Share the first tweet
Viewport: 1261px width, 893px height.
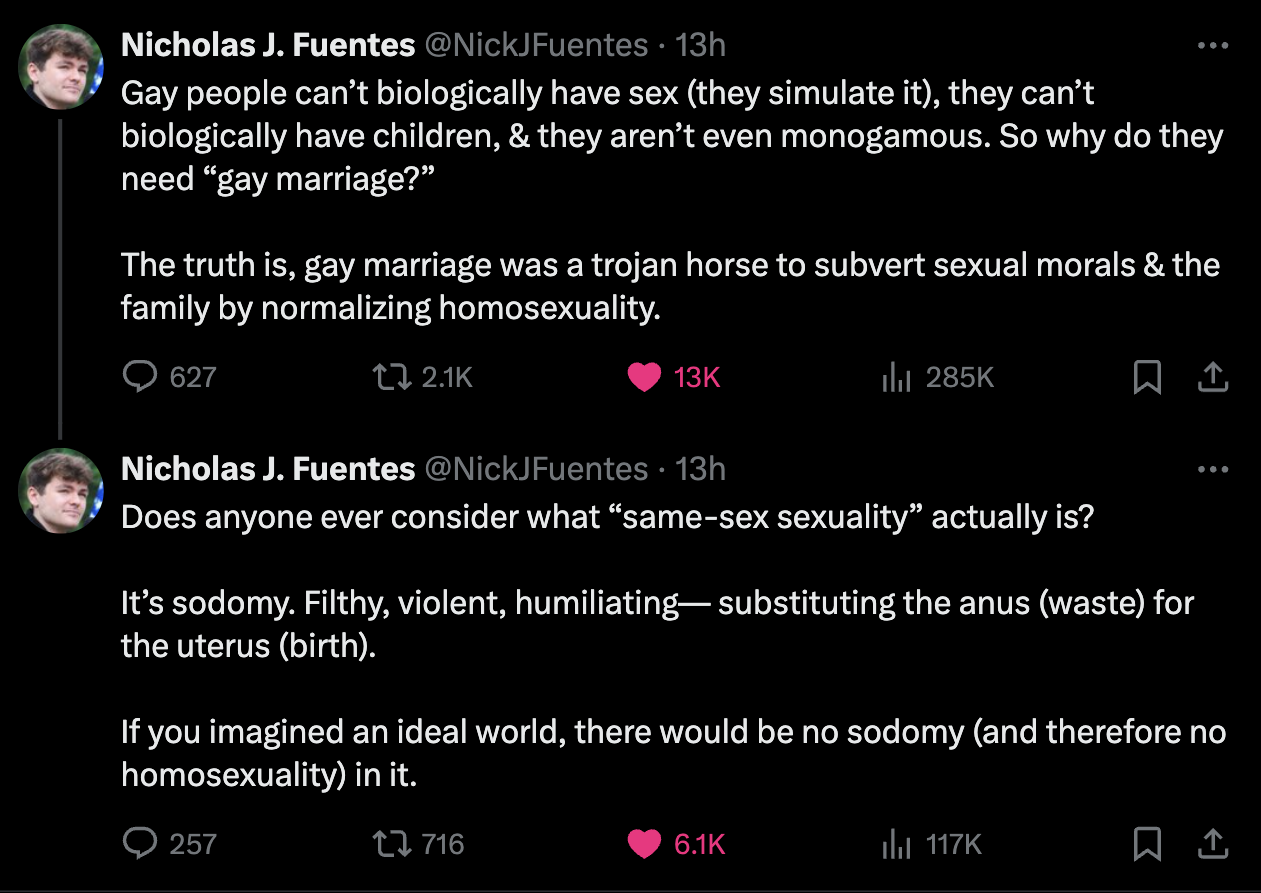click(x=1212, y=377)
